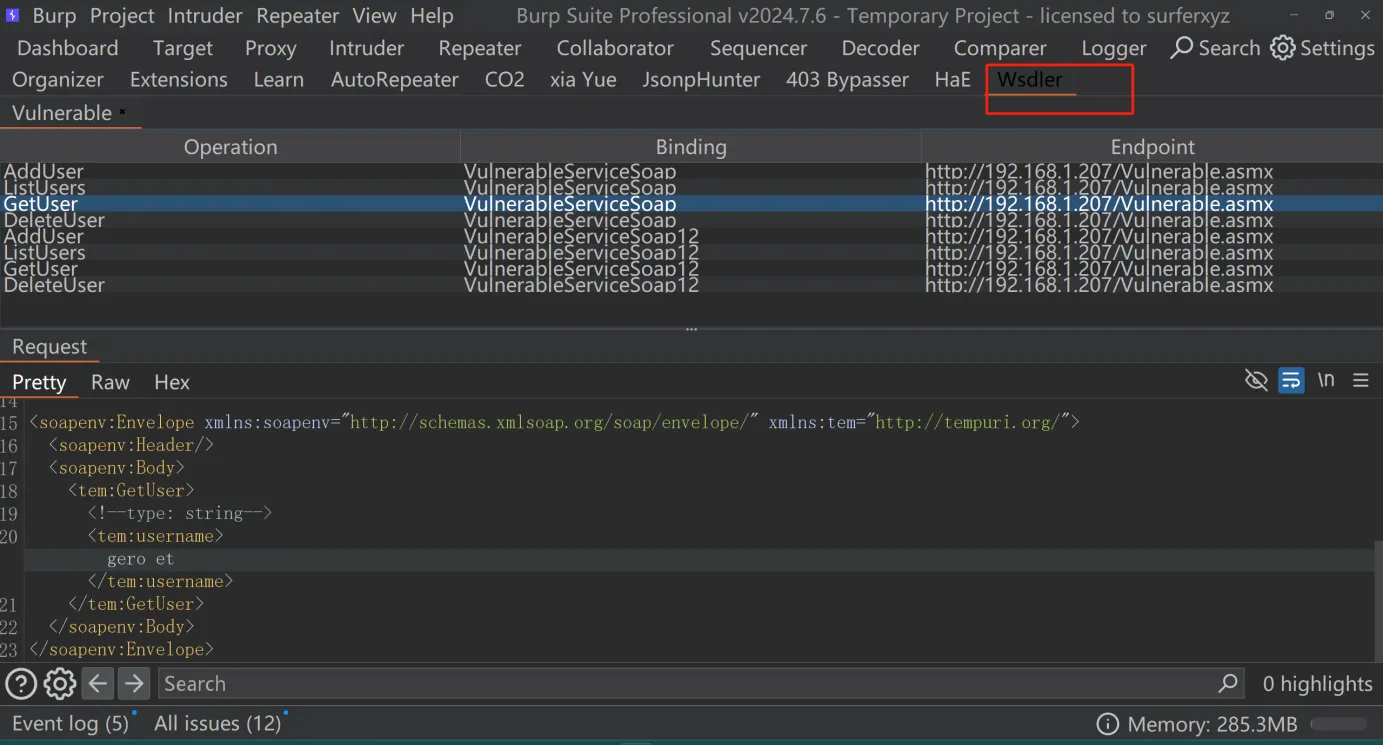Image resolution: width=1383 pixels, height=745 pixels.
Task: Select GetUser row with VulnerableServiceSoap12 binding
Action: (691, 269)
